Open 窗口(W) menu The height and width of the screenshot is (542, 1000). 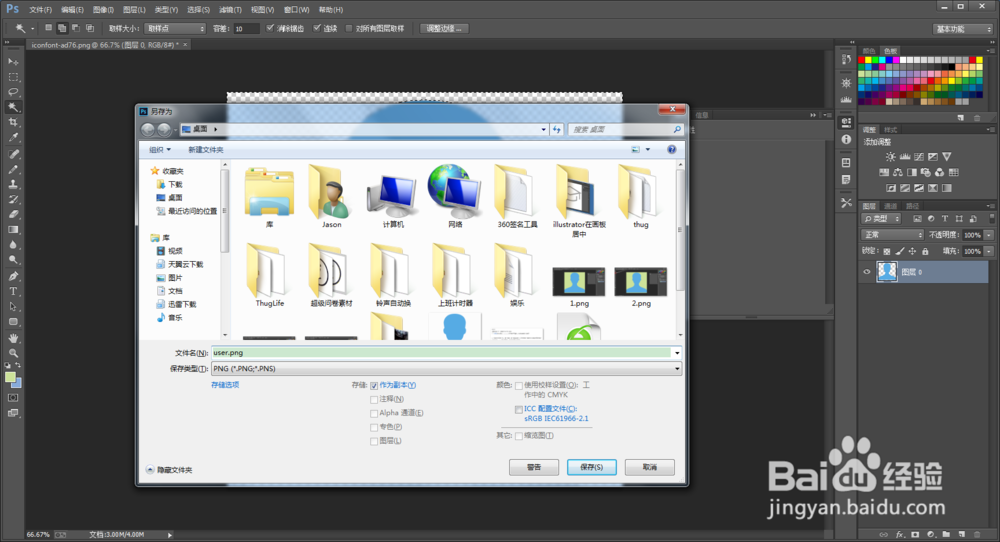point(296,10)
